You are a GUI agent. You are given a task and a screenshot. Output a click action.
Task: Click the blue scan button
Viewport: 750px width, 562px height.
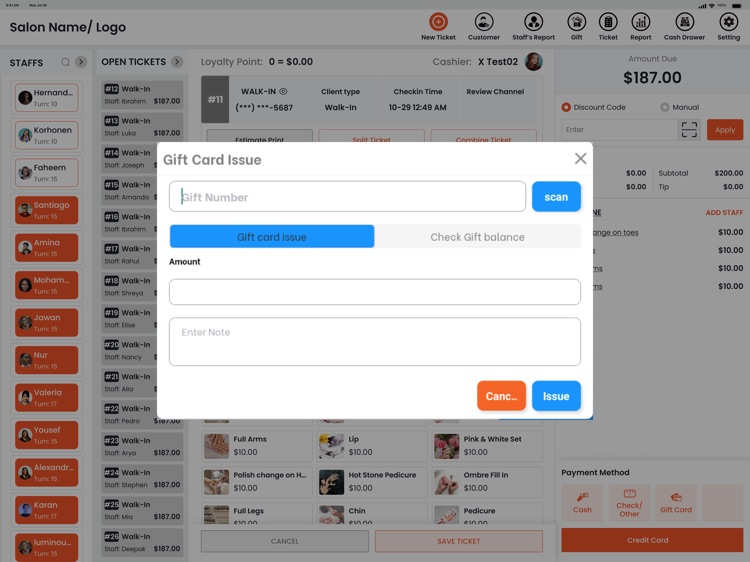point(556,197)
